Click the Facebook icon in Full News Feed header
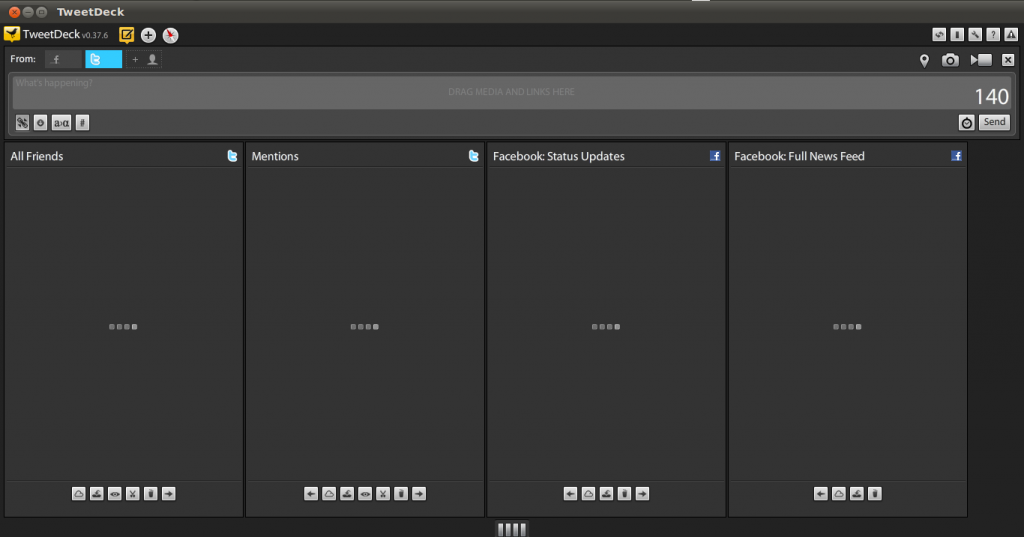 pyautogui.click(x=956, y=156)
